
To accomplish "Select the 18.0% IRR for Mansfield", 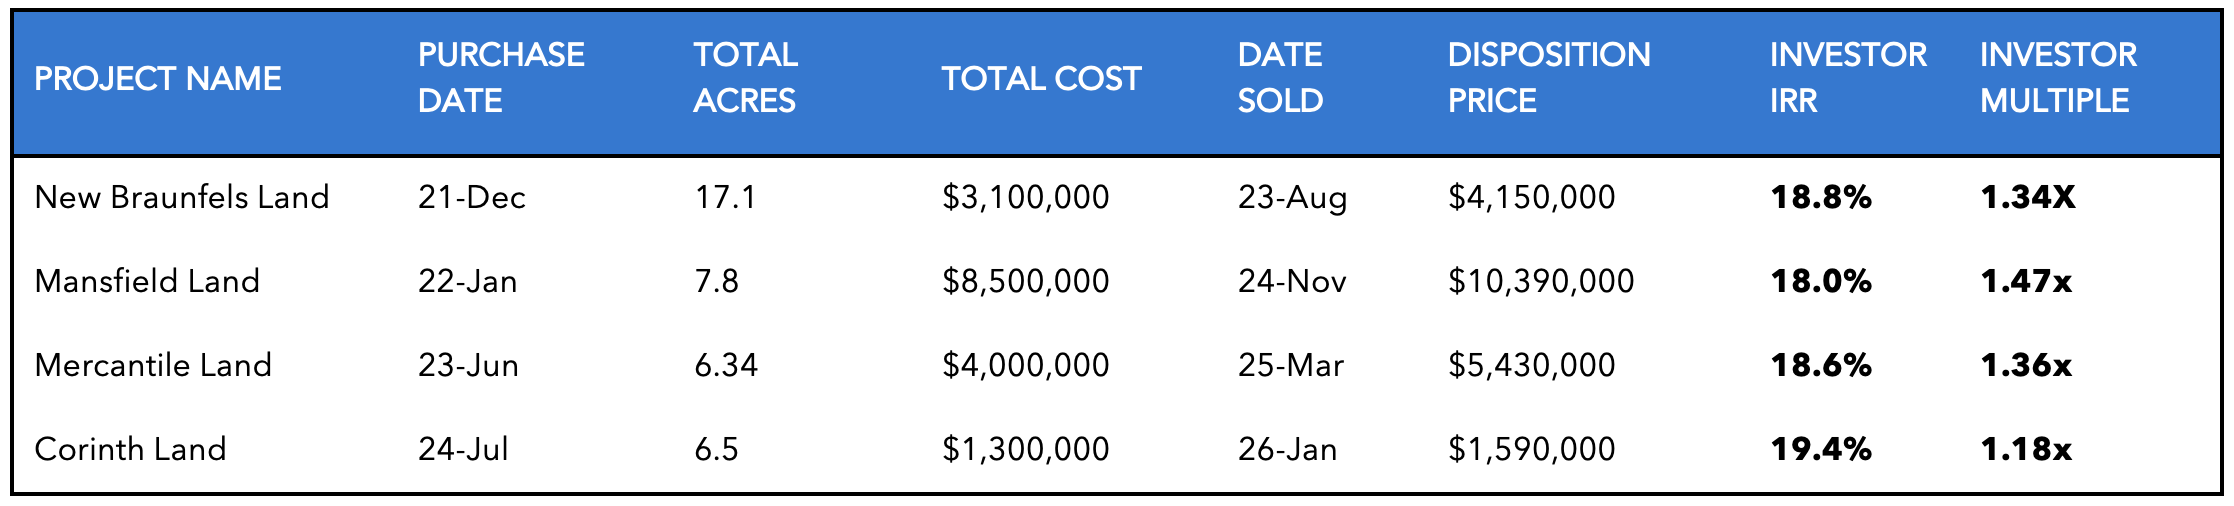I will click(1821, 281).
